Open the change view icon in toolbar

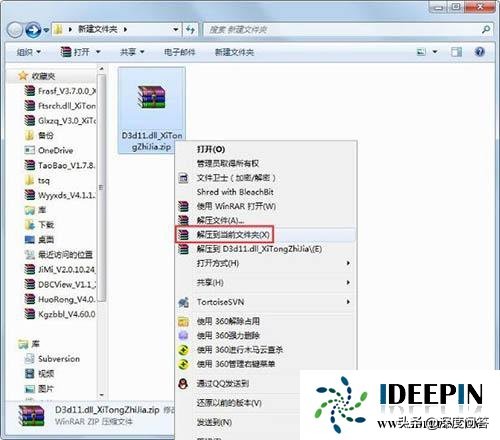tap(422, 52)
